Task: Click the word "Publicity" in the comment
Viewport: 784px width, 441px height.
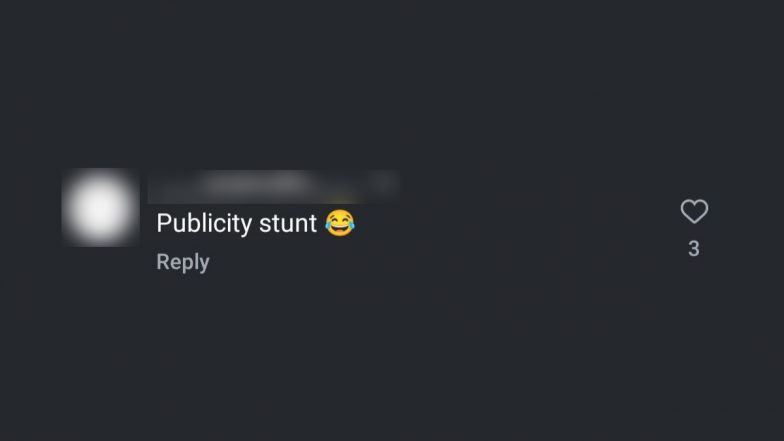Action: (x=204, y=224)
